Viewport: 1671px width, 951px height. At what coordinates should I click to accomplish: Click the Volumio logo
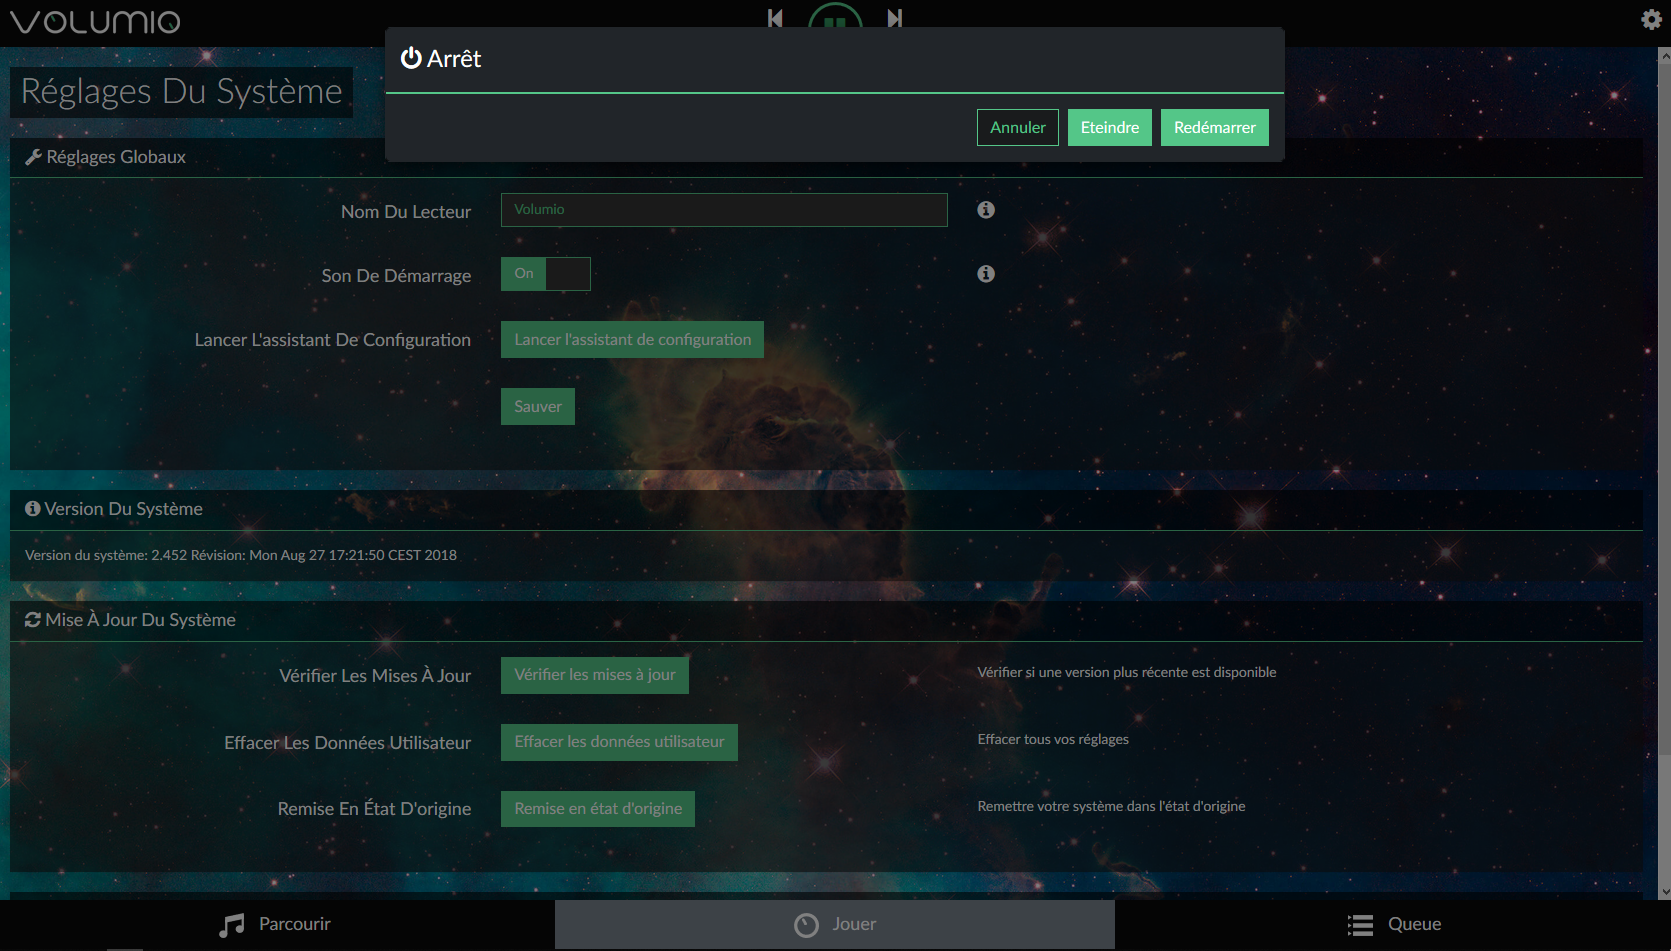[95, 22]
